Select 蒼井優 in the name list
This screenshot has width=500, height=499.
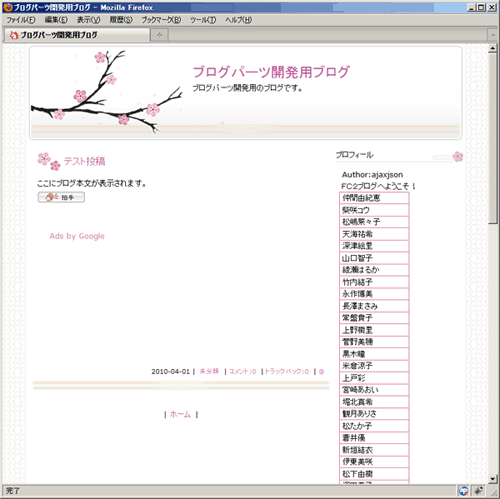(x=374, y=438)
